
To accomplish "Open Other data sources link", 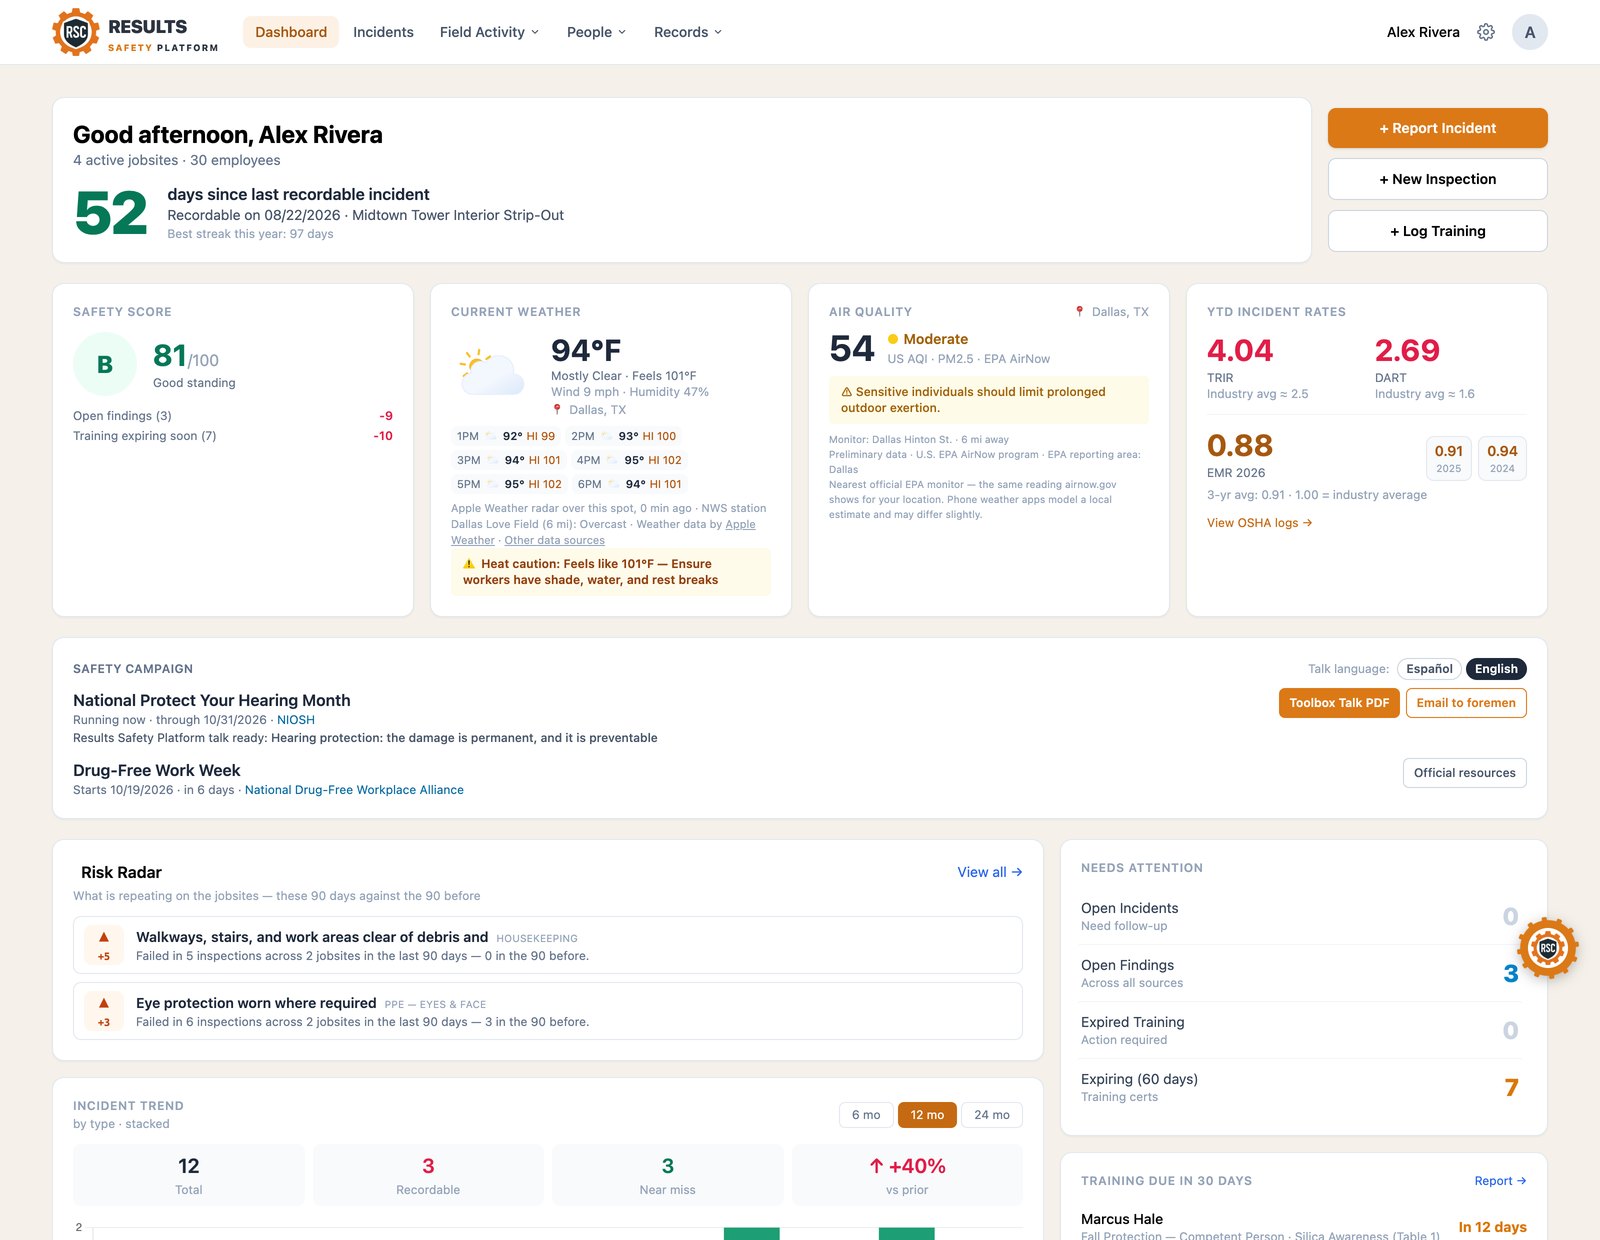I will (x=554, y=540).
